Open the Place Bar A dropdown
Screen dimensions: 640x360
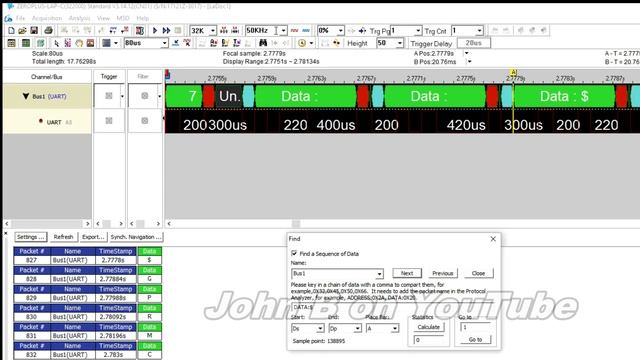395,328
